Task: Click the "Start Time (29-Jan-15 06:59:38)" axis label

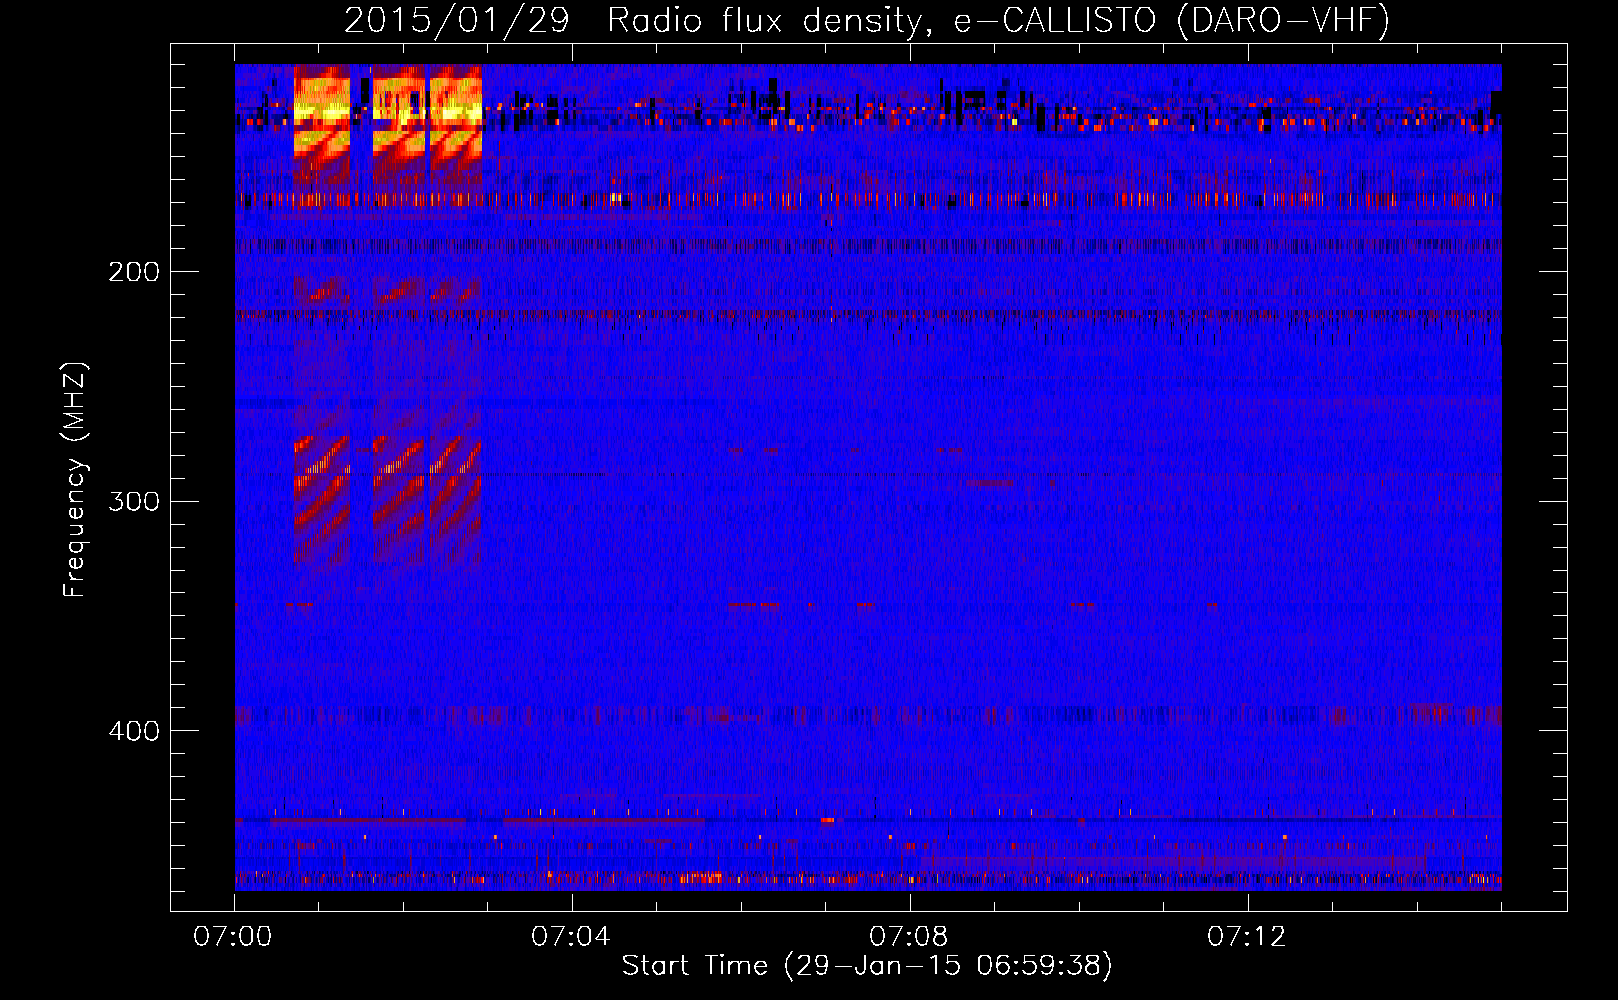Action: pos(867,966)
